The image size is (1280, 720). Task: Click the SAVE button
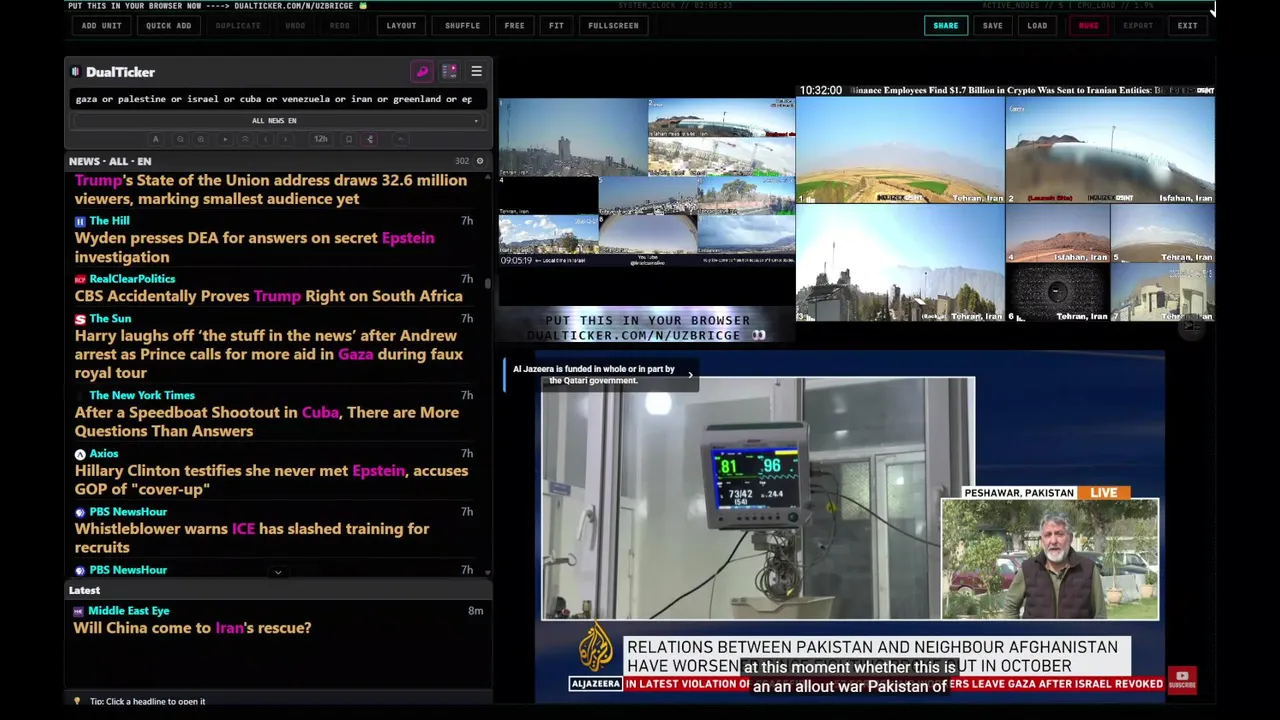[x=992, y=25]
